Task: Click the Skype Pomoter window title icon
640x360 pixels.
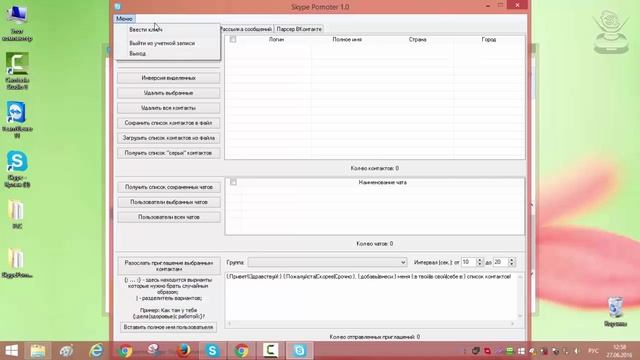Action: pos(118,7)
